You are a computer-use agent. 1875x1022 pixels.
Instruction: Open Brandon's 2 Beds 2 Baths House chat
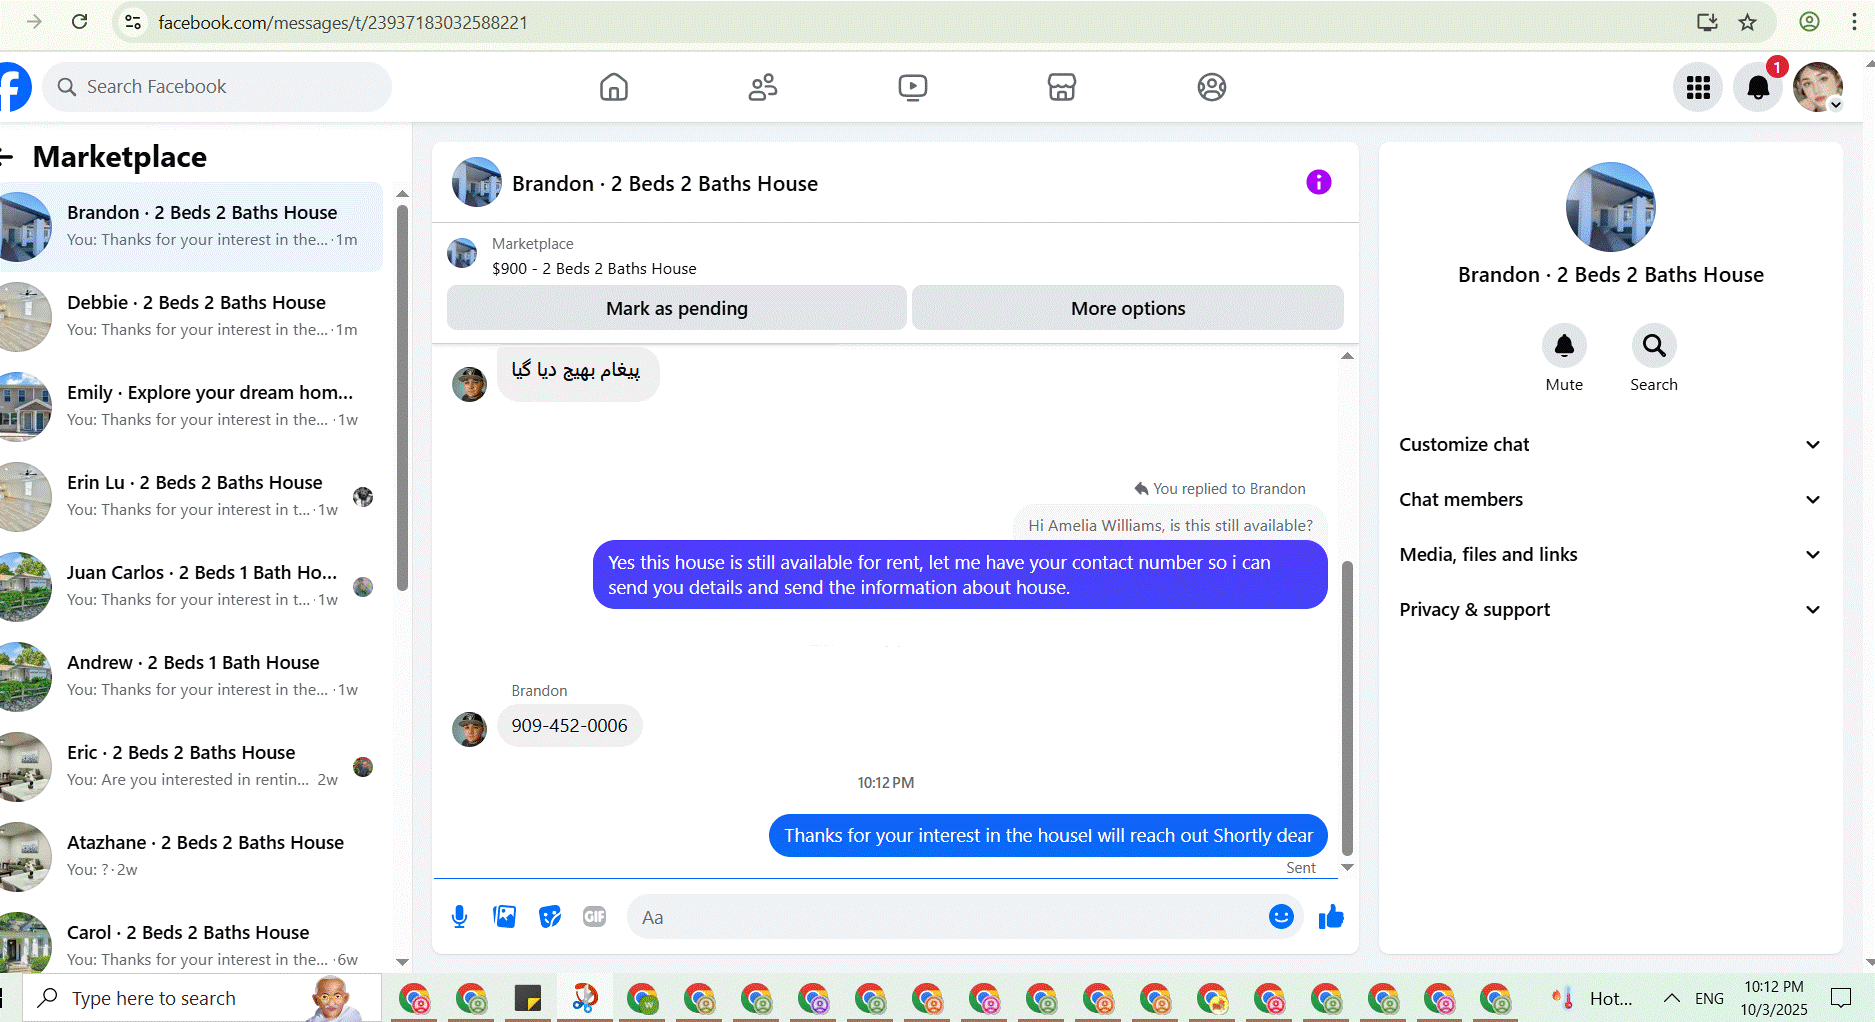pos(190,227)
